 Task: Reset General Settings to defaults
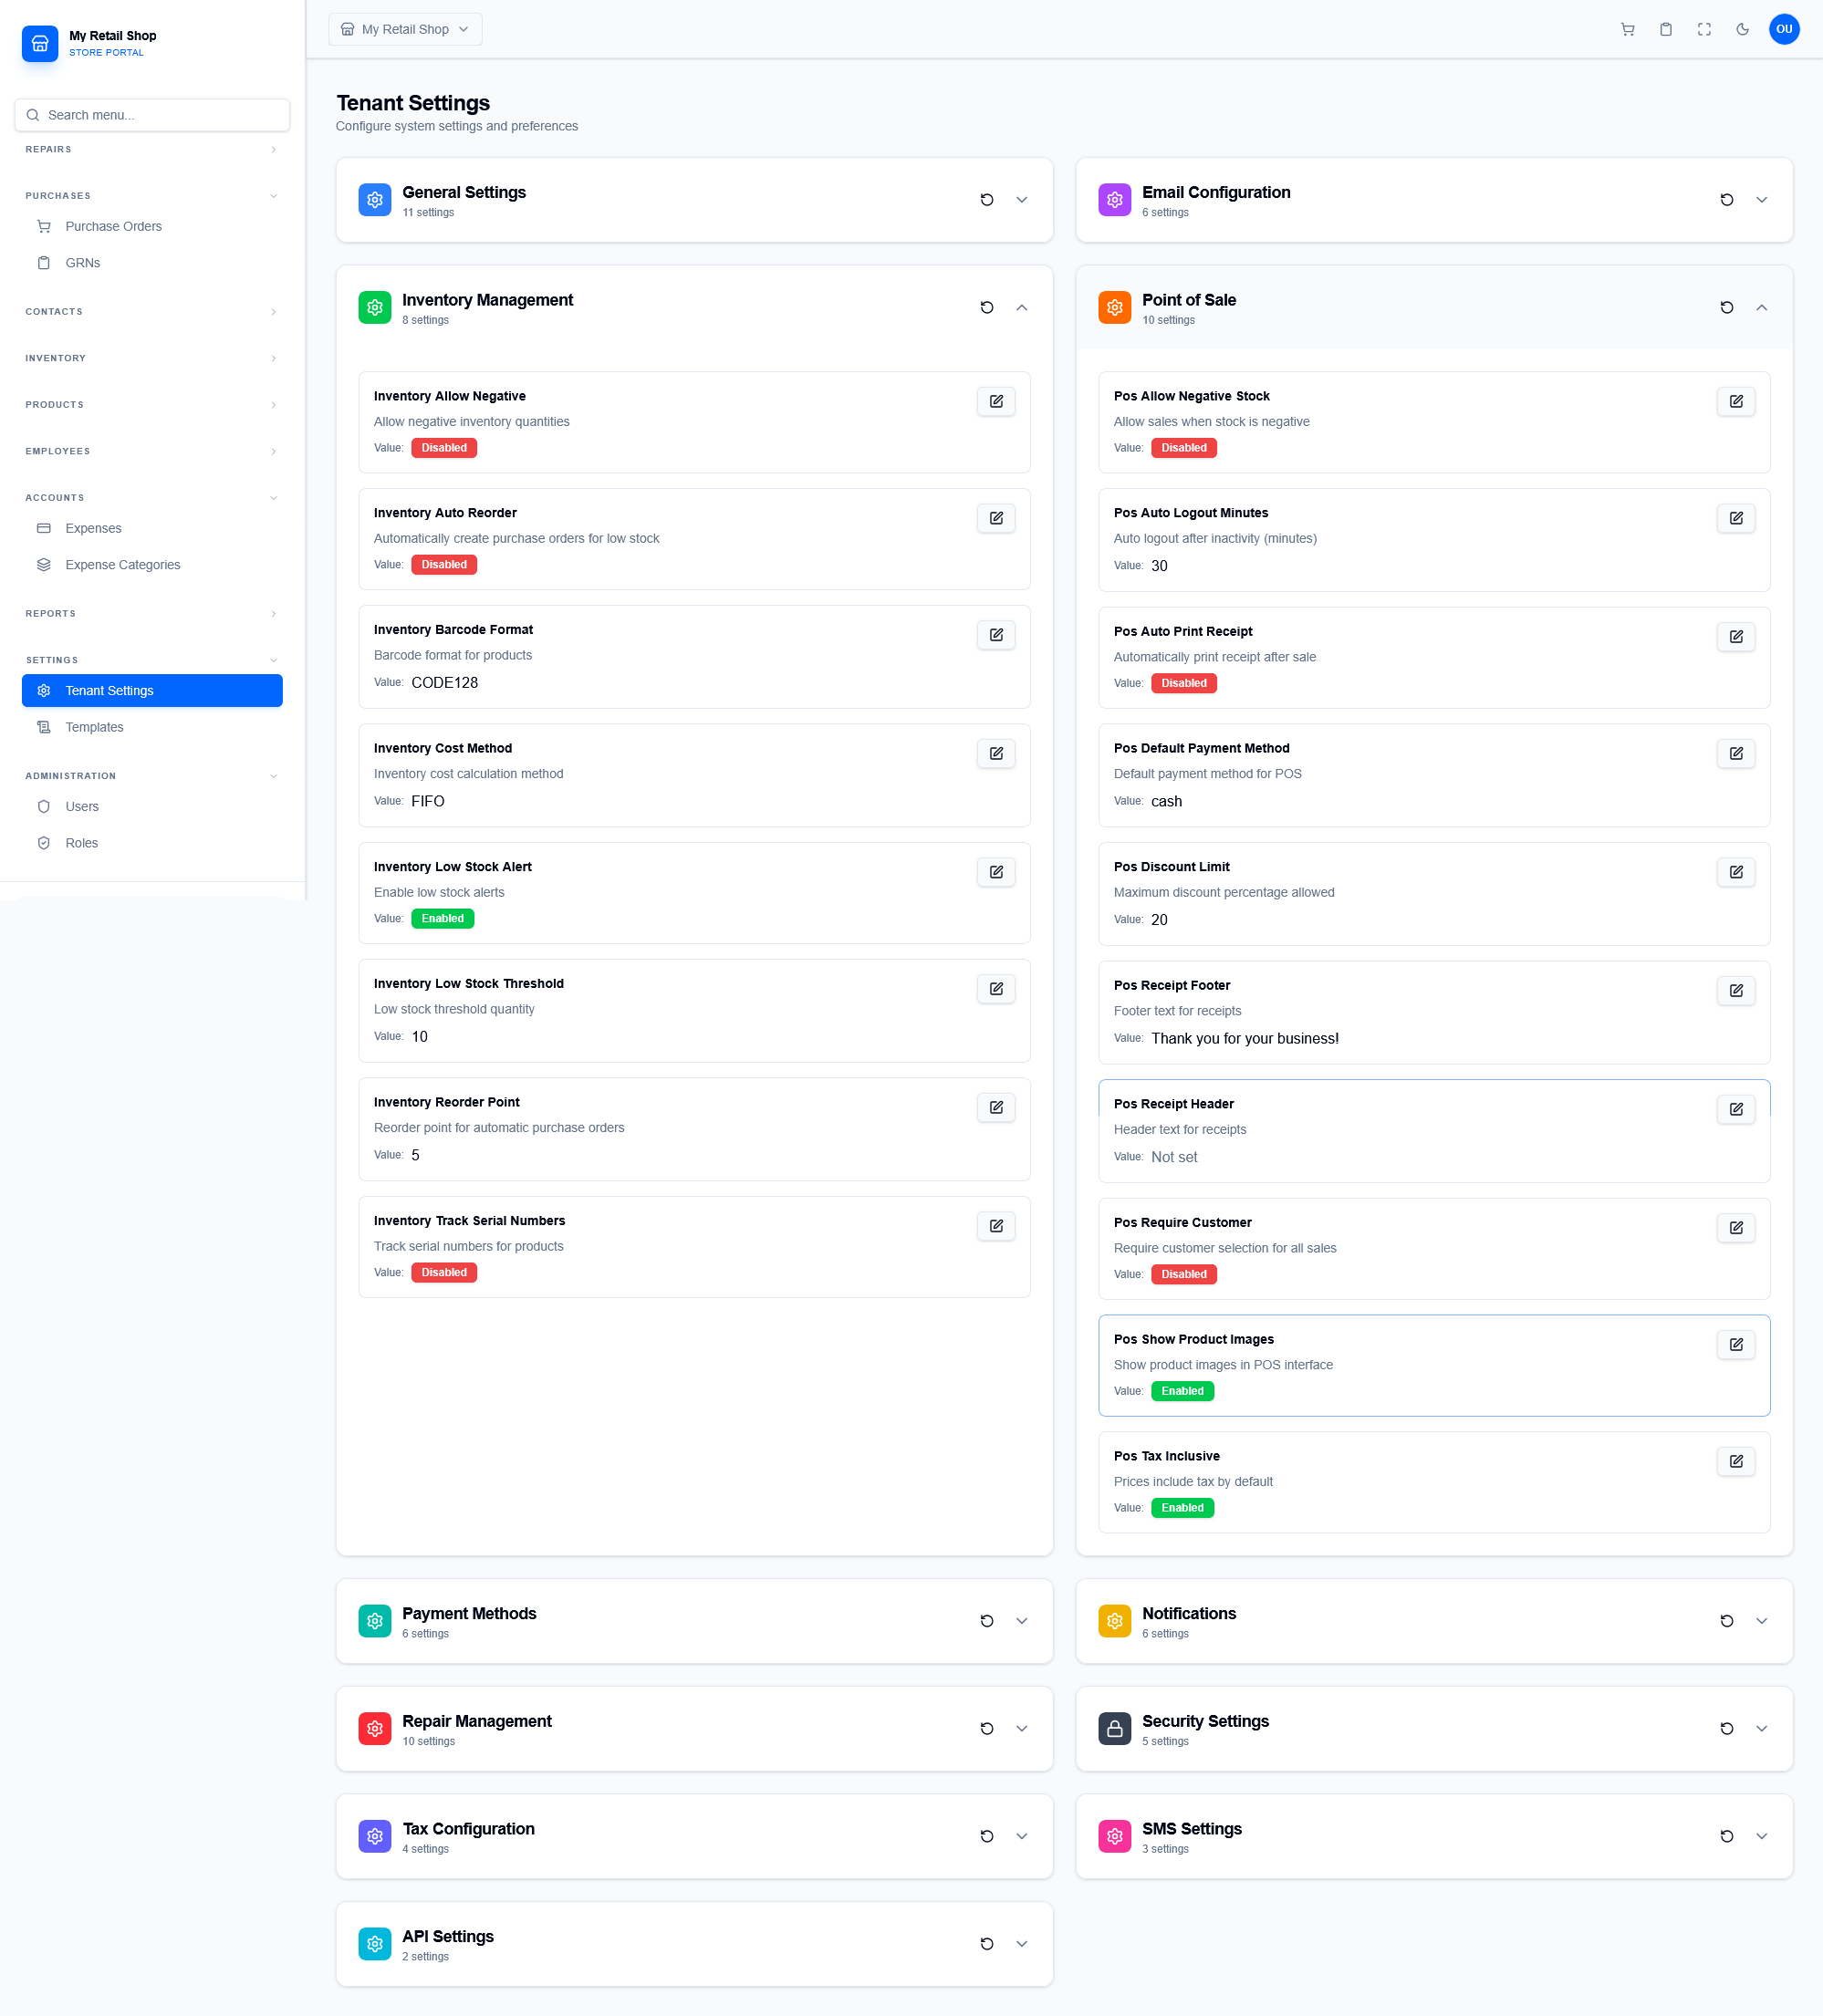click(987, 200)
